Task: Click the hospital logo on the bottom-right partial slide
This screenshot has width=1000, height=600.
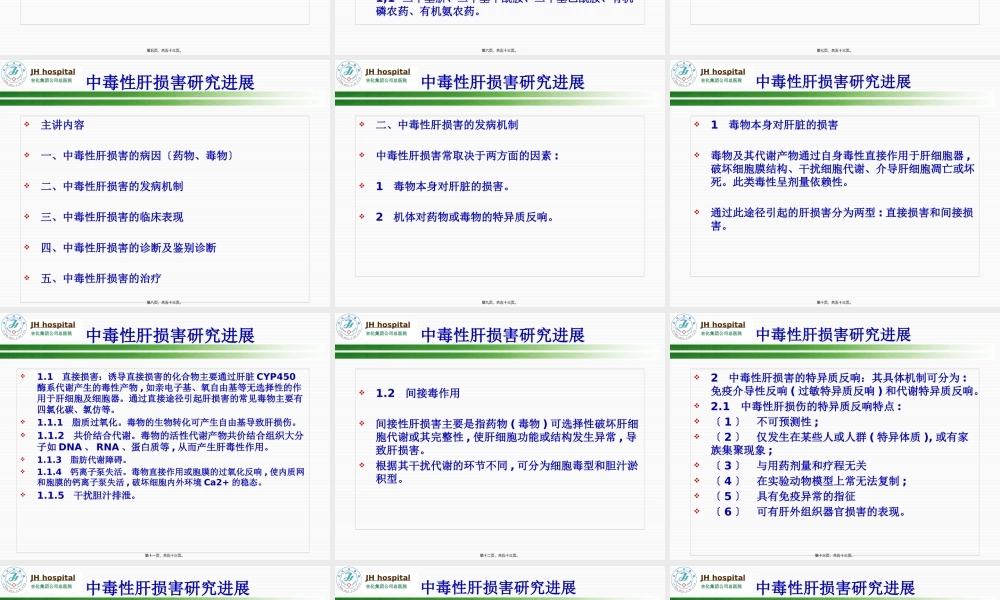Action: point(684,582)
